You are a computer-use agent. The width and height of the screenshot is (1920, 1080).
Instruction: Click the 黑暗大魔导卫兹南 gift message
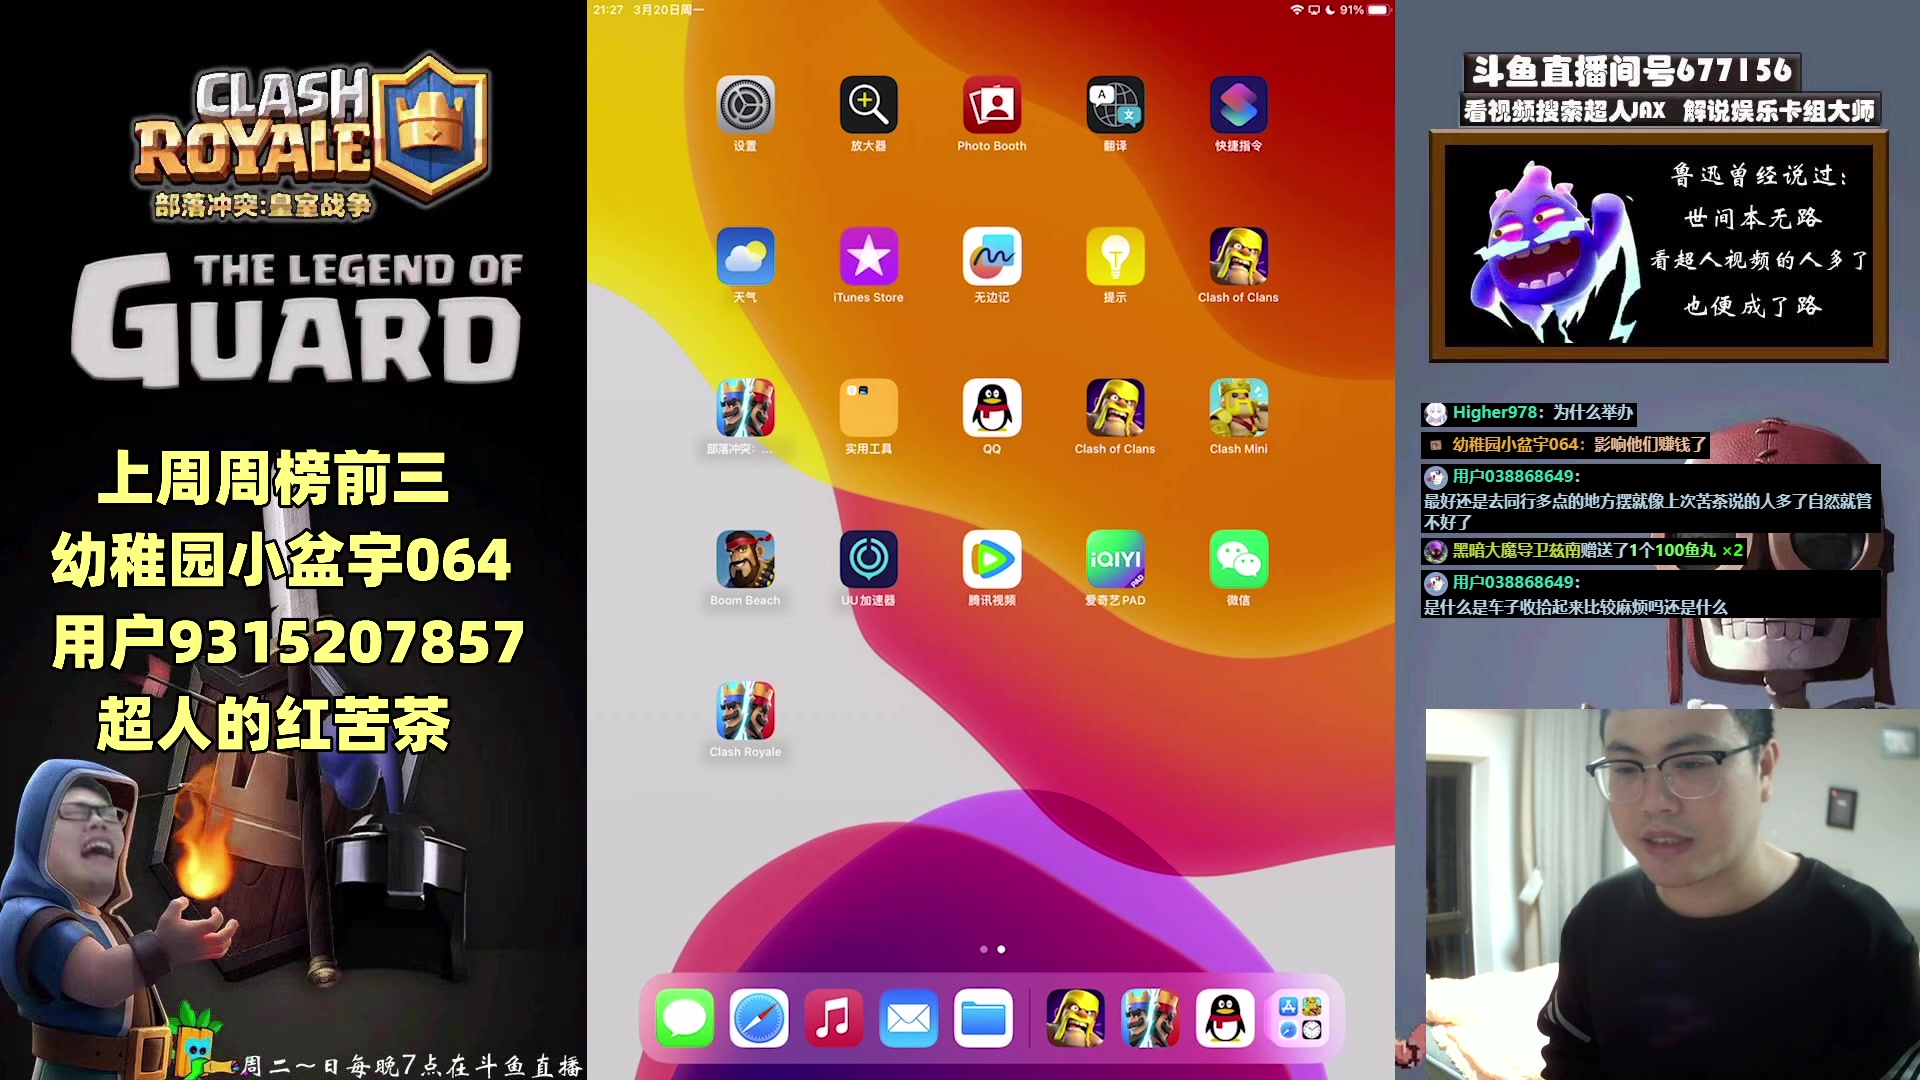[x=1584, y=551]
